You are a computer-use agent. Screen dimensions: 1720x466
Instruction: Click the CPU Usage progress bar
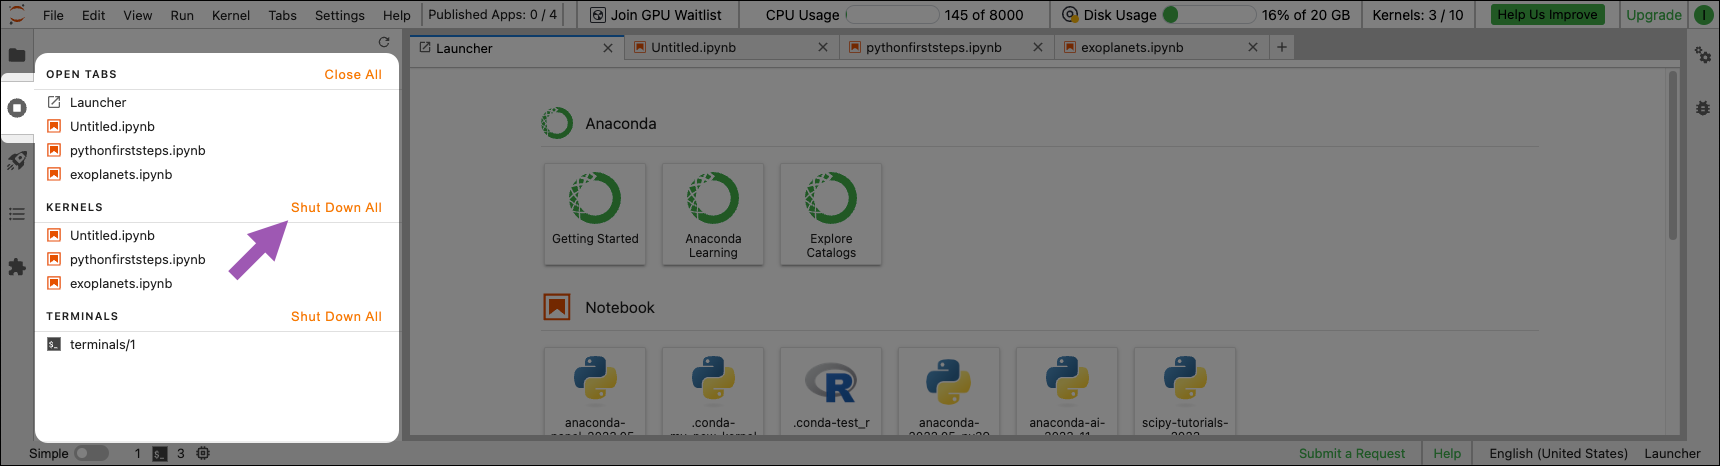point(892,15)
